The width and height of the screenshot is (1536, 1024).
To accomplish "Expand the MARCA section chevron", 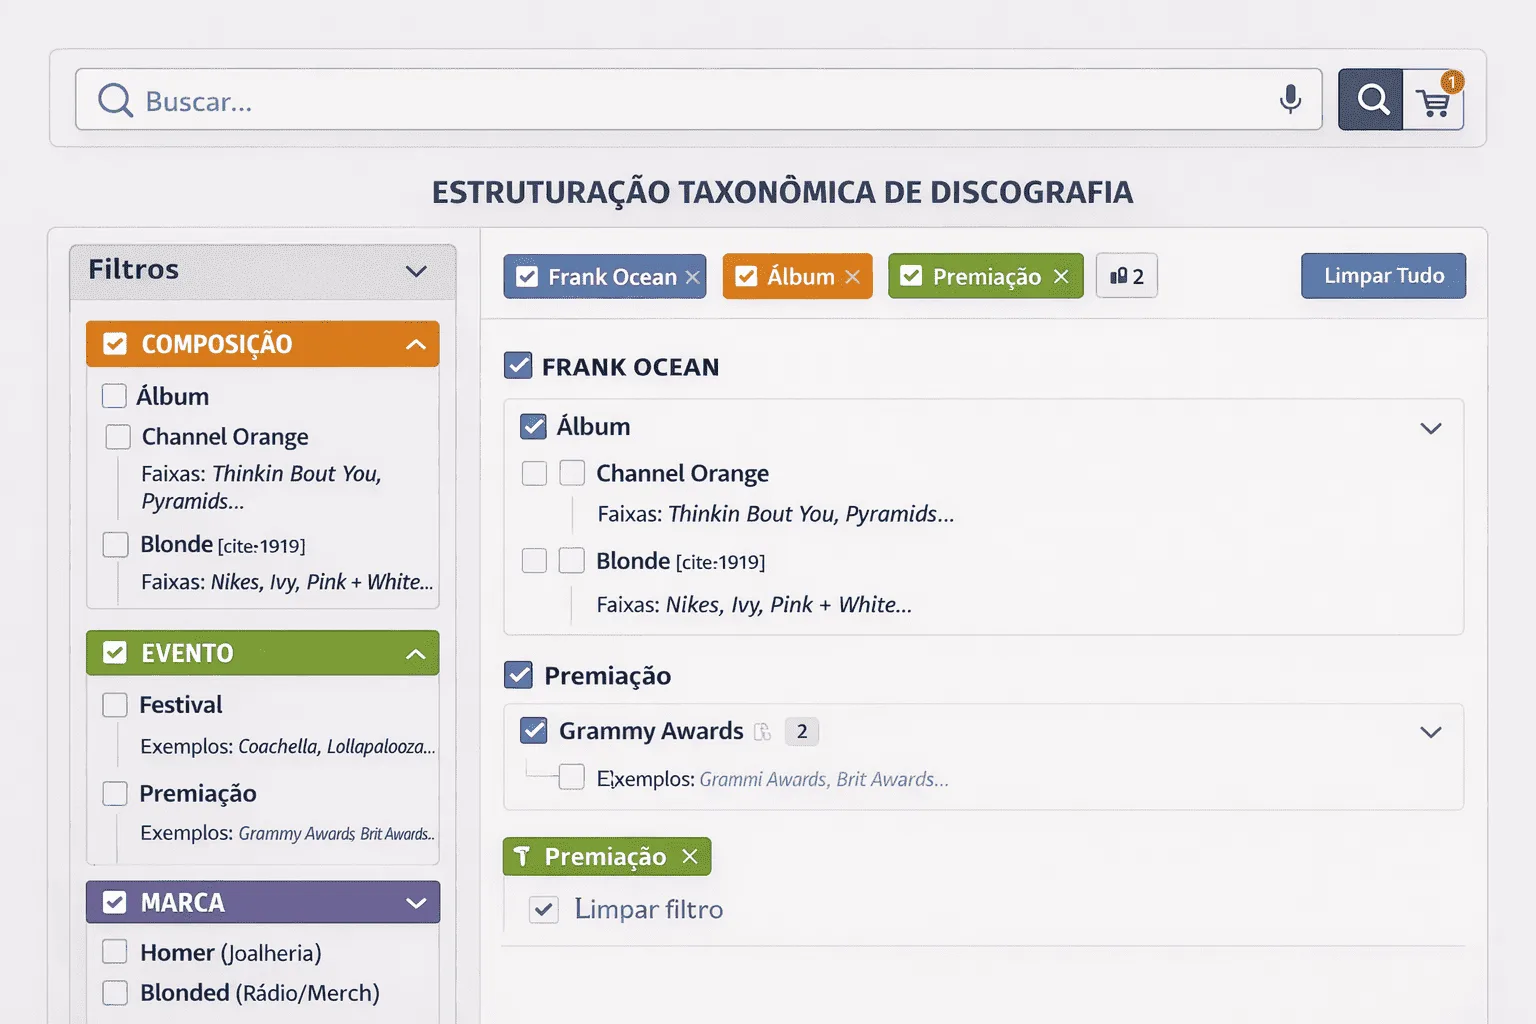I will coord(416,903).
